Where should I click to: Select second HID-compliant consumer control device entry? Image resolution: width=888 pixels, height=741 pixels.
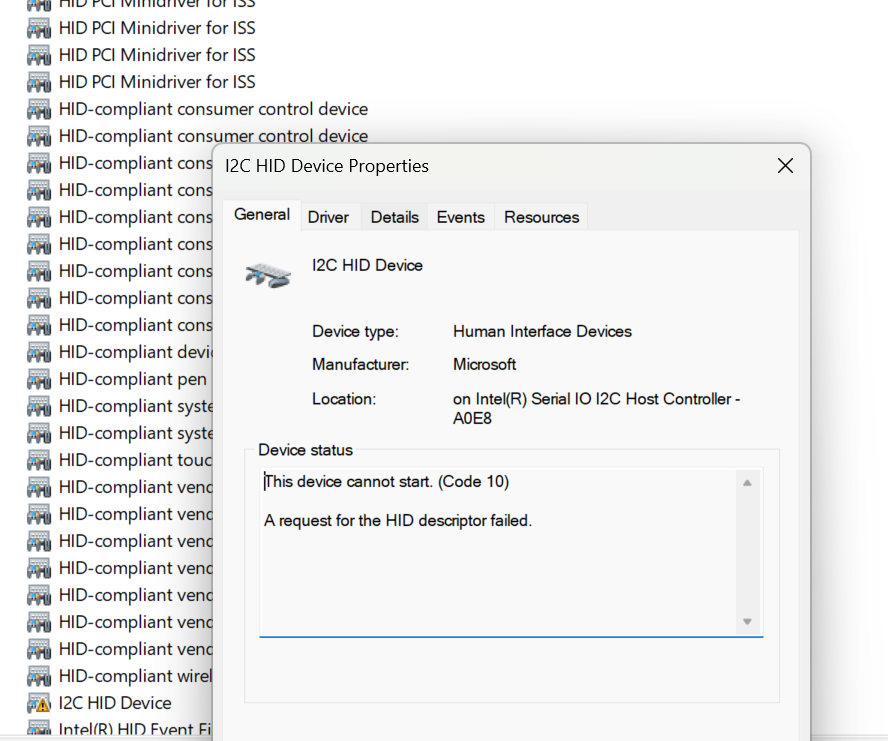pyautogui.click(x=213, y=136)
